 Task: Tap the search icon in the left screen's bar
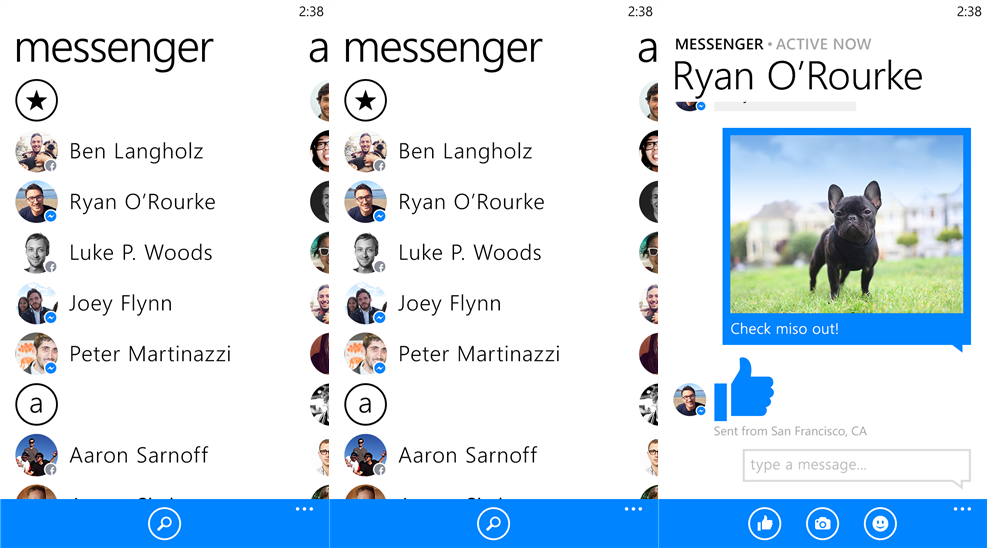tap(164, 523)
